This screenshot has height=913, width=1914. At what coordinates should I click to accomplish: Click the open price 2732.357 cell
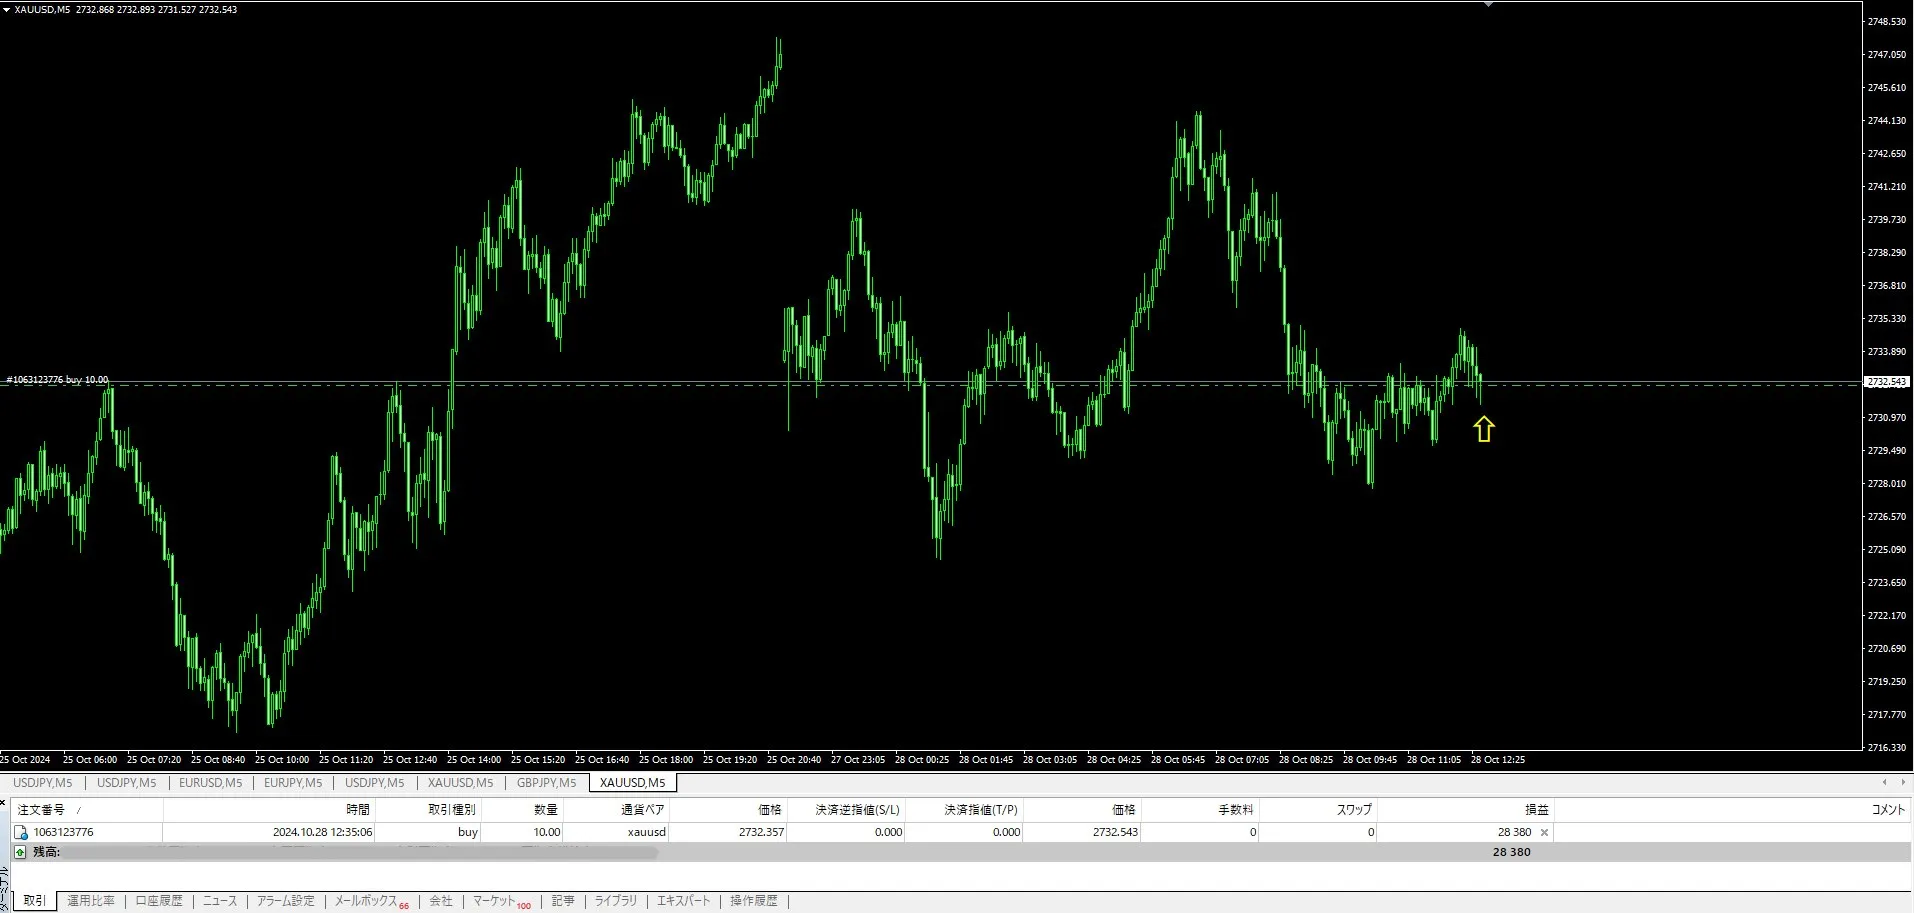pyautogui.click(x=728, y=832)
